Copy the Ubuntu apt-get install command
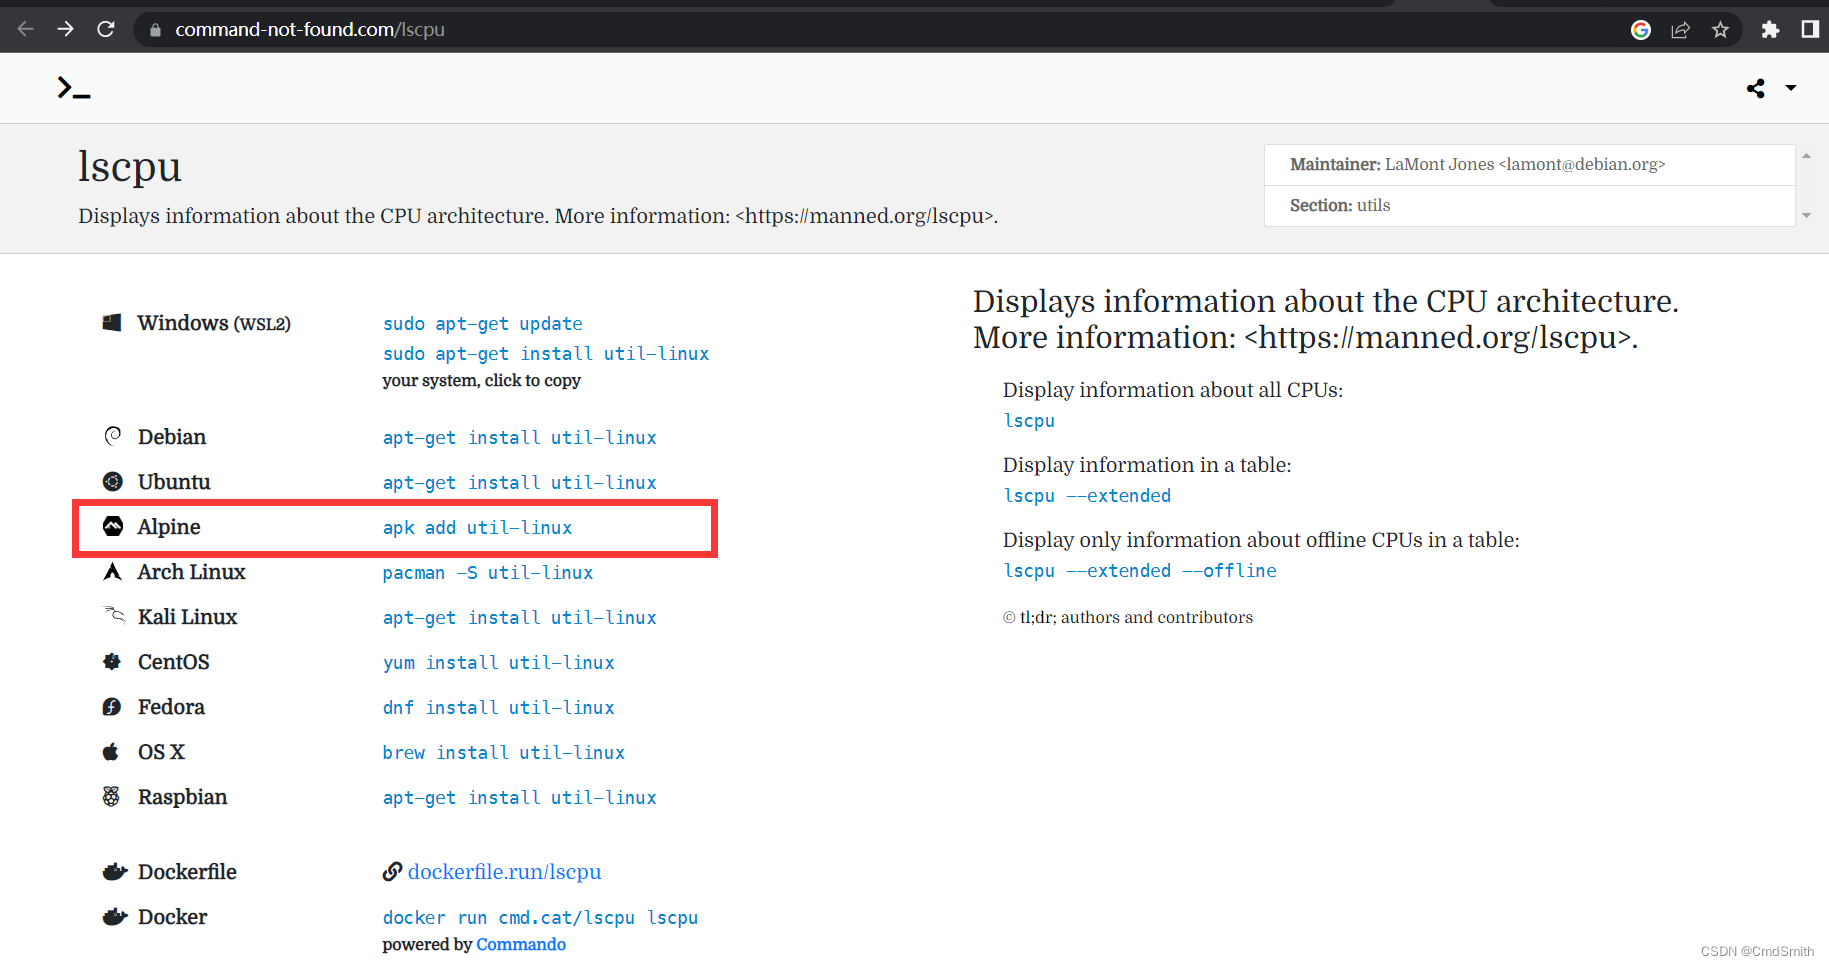Image resolution: width=1829 pixels, height=966 pixels. (519, 483)
